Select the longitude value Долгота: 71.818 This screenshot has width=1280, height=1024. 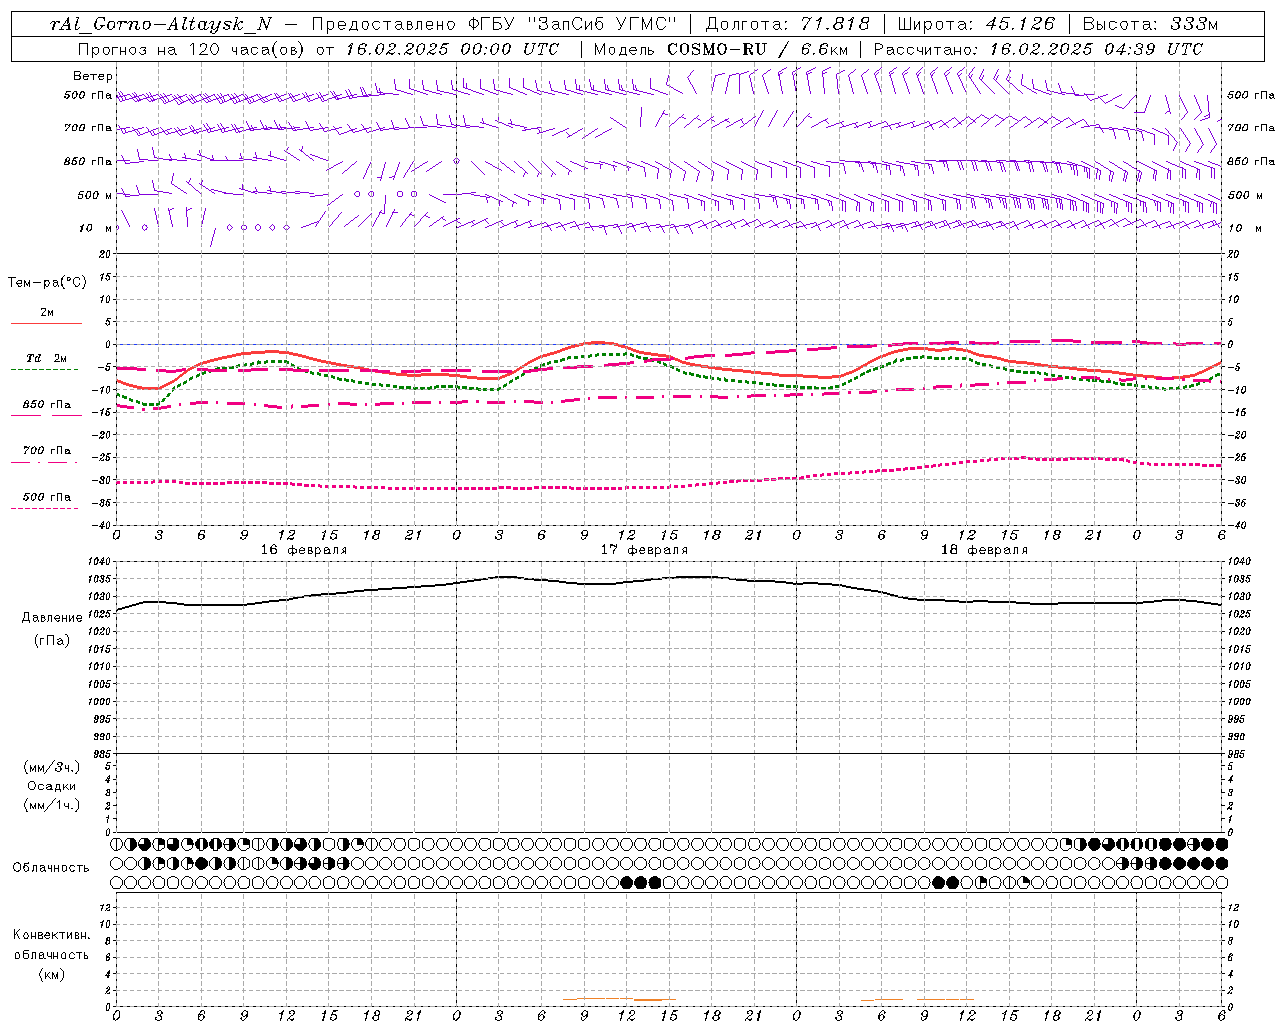point(787,24)
